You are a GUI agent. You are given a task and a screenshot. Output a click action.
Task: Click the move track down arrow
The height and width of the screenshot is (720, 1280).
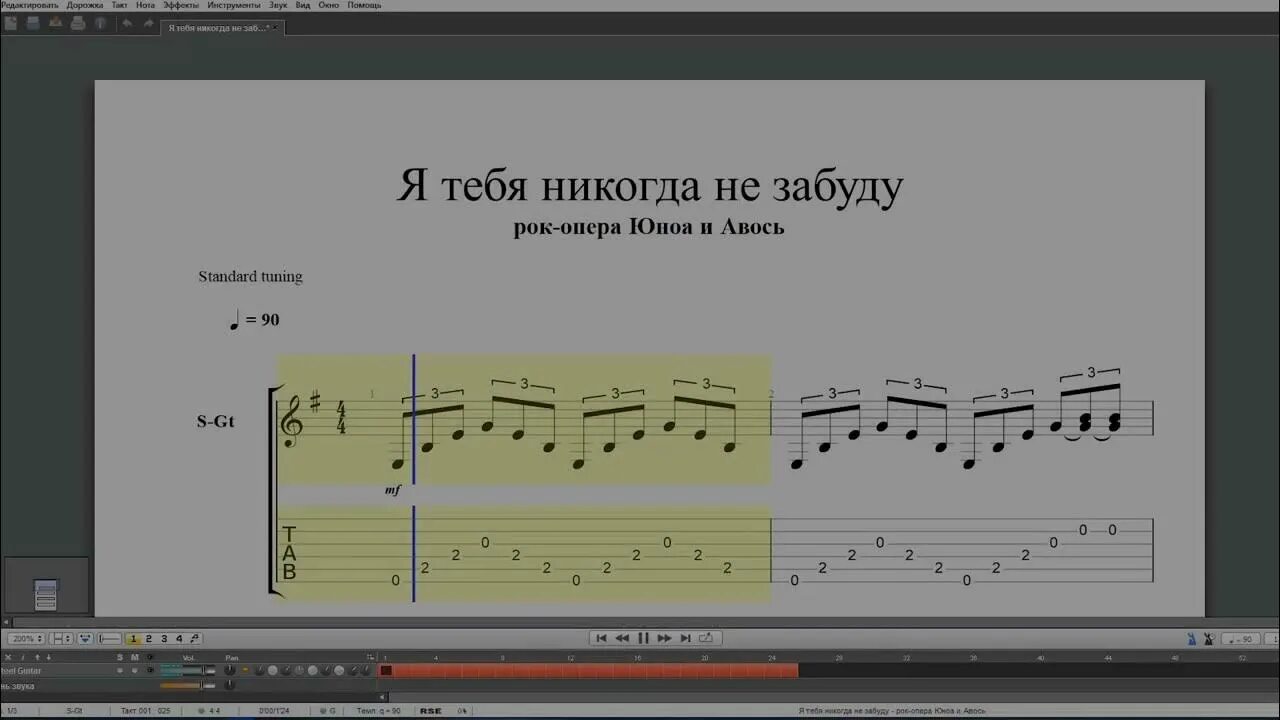tap(49, 657)
